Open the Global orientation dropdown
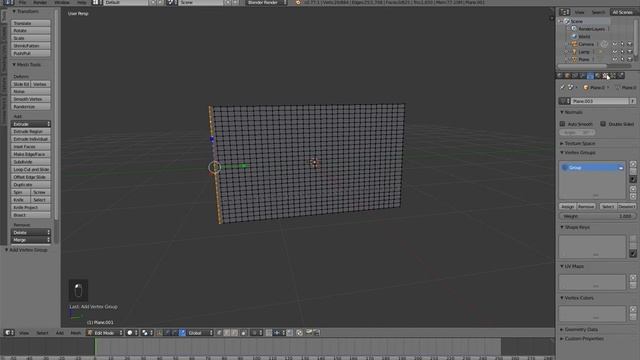Image resolution: width=640 pixels, height=360 pixels. pos(200,333)
